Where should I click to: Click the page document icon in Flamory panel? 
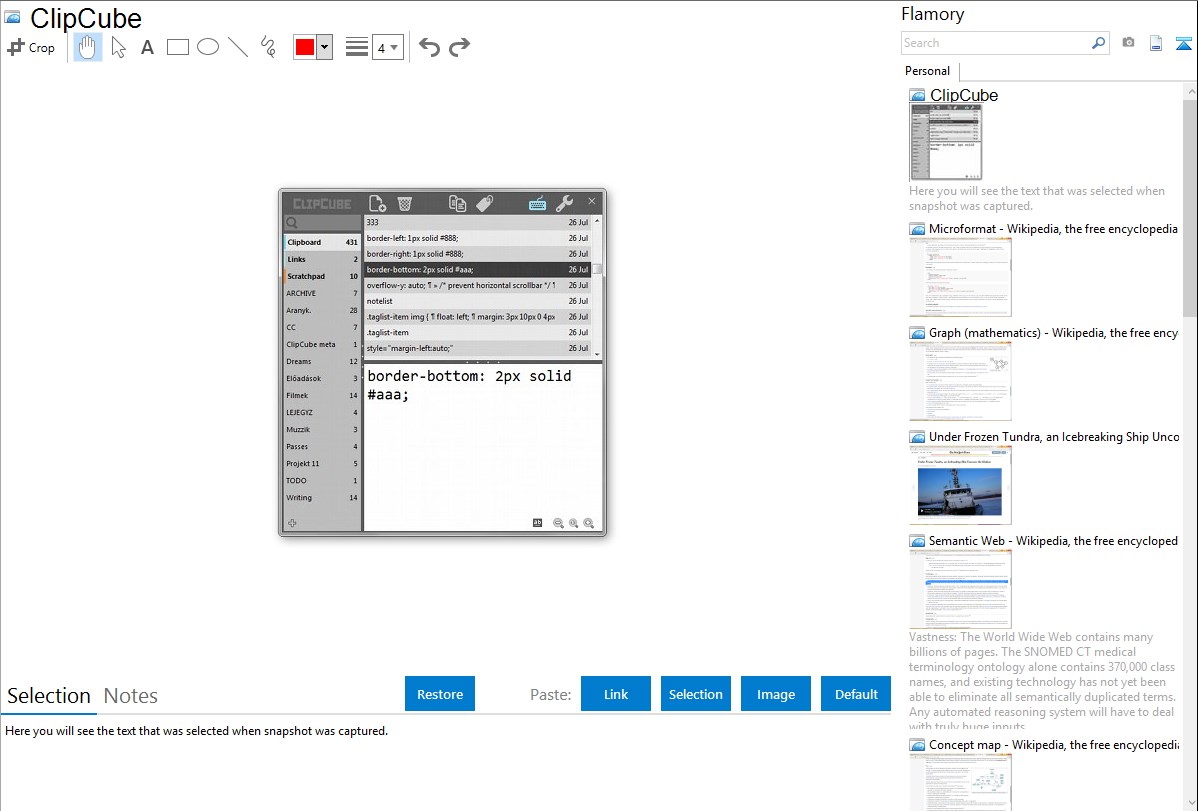coord(1156,44)
